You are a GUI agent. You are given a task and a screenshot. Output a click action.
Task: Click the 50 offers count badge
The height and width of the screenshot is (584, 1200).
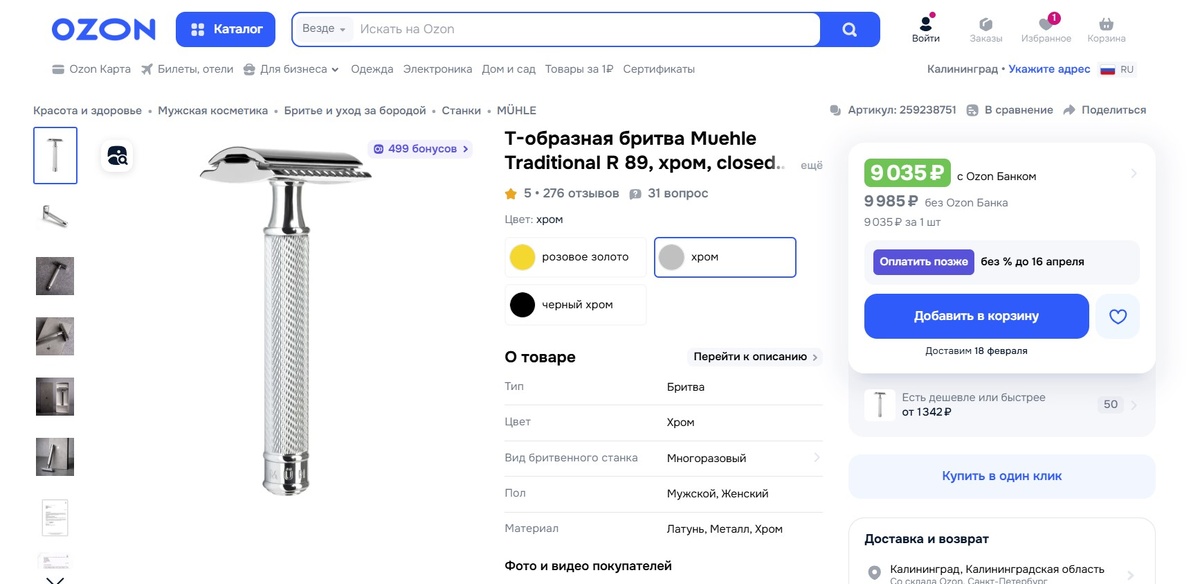coord(1110,404)
